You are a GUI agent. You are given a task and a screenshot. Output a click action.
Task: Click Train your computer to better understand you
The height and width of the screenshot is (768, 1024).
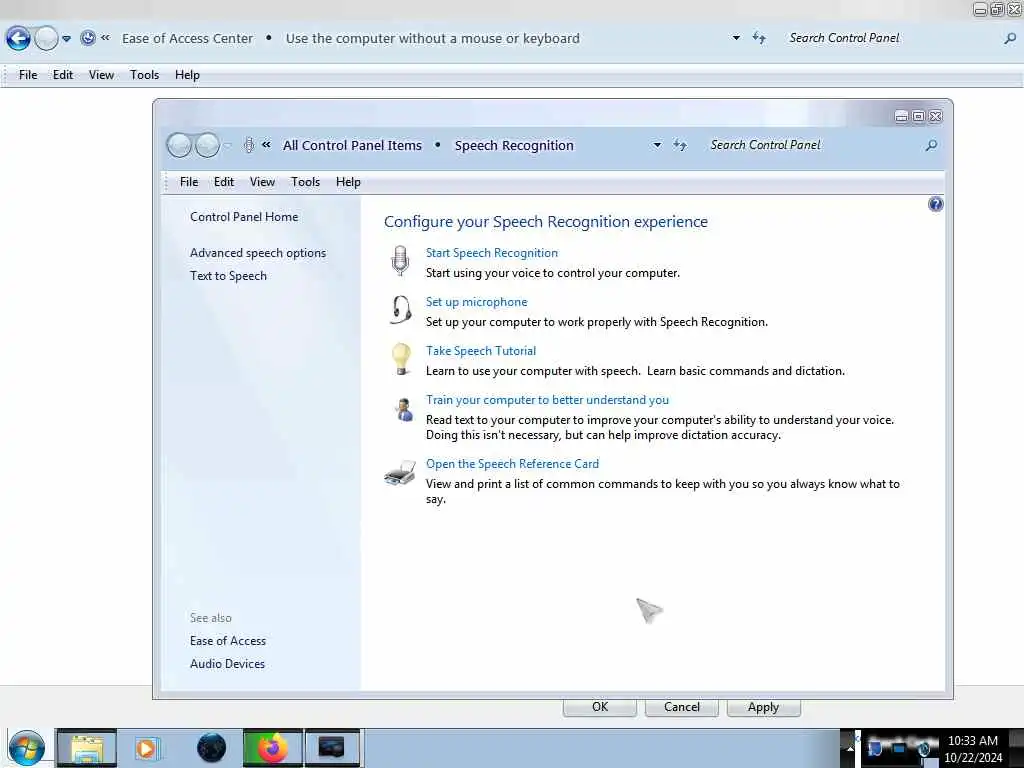(x=547, y=400)
